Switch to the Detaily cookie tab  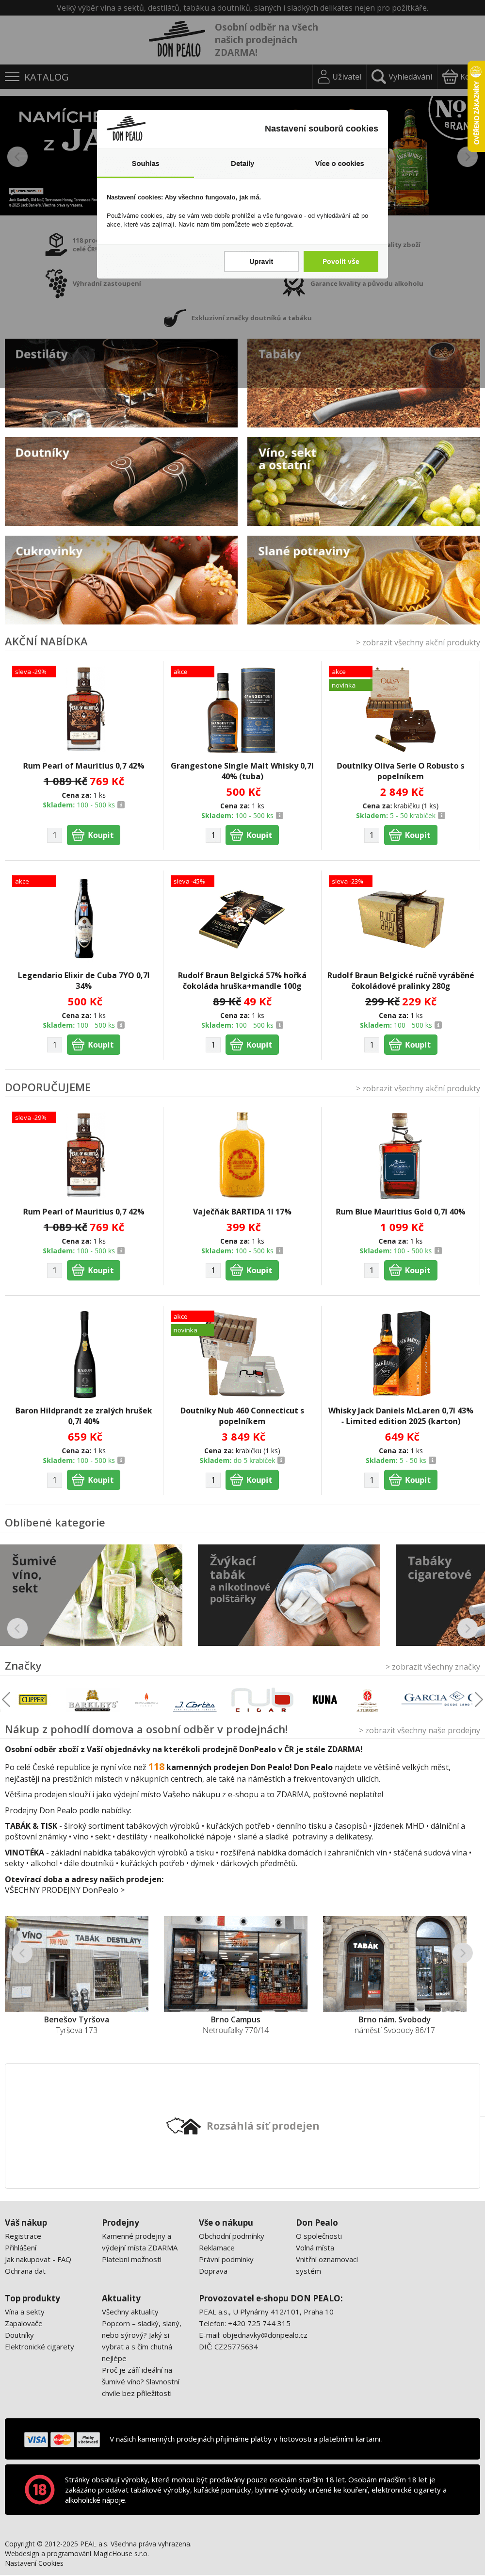242,163
